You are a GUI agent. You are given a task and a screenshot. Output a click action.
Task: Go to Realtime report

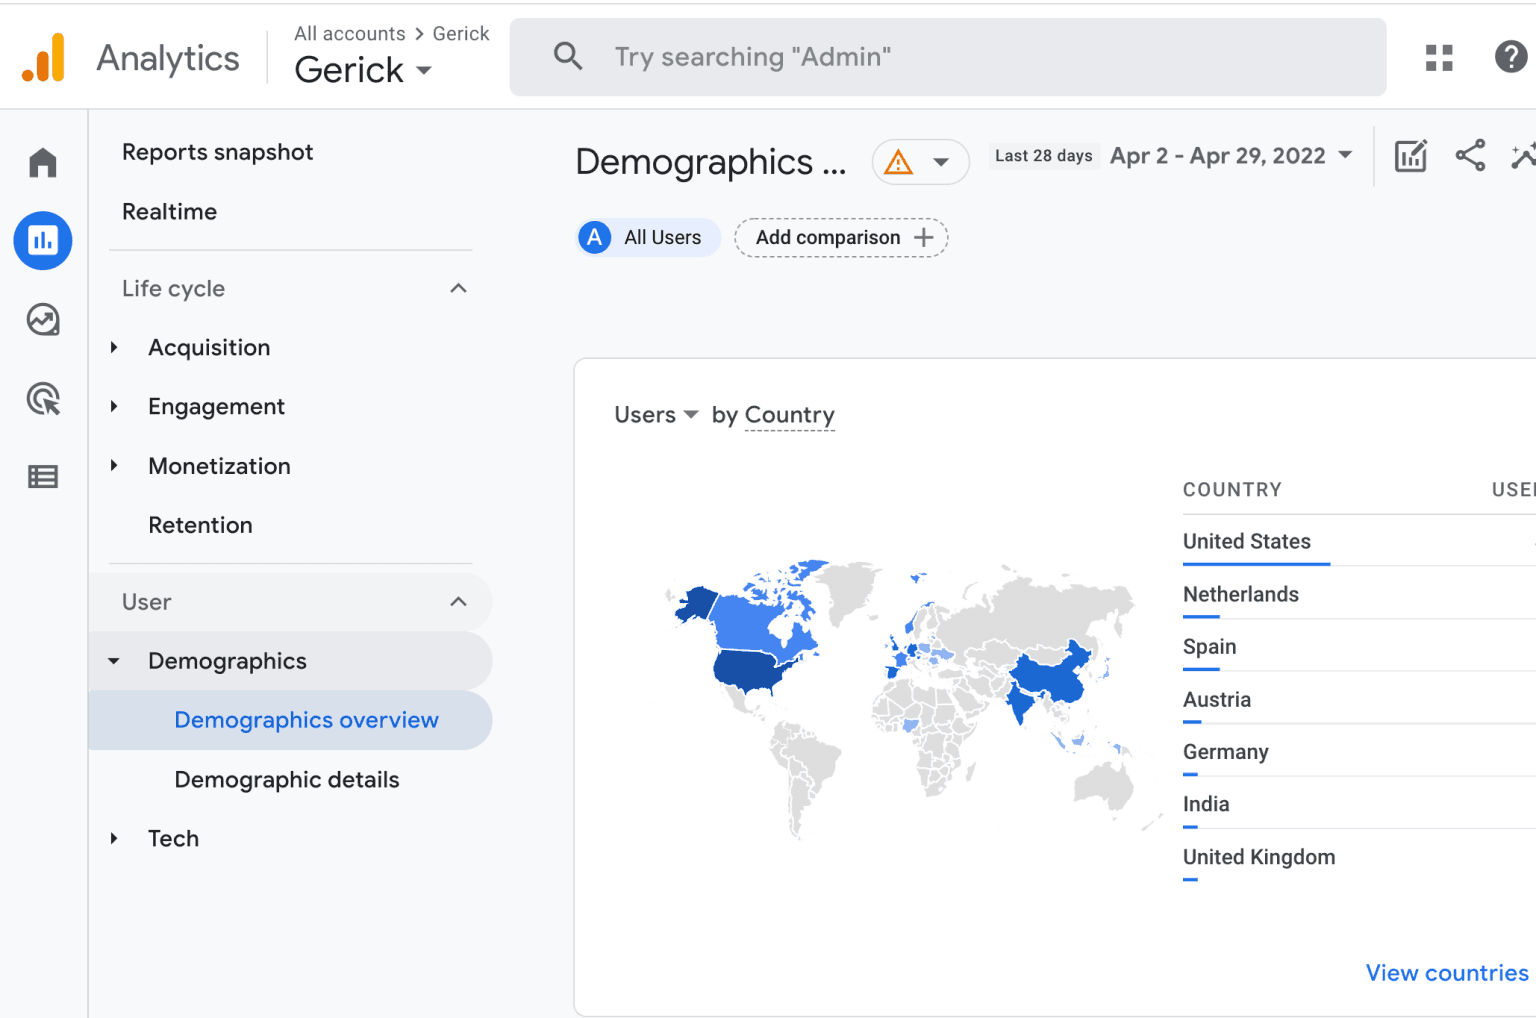point(169,212)
